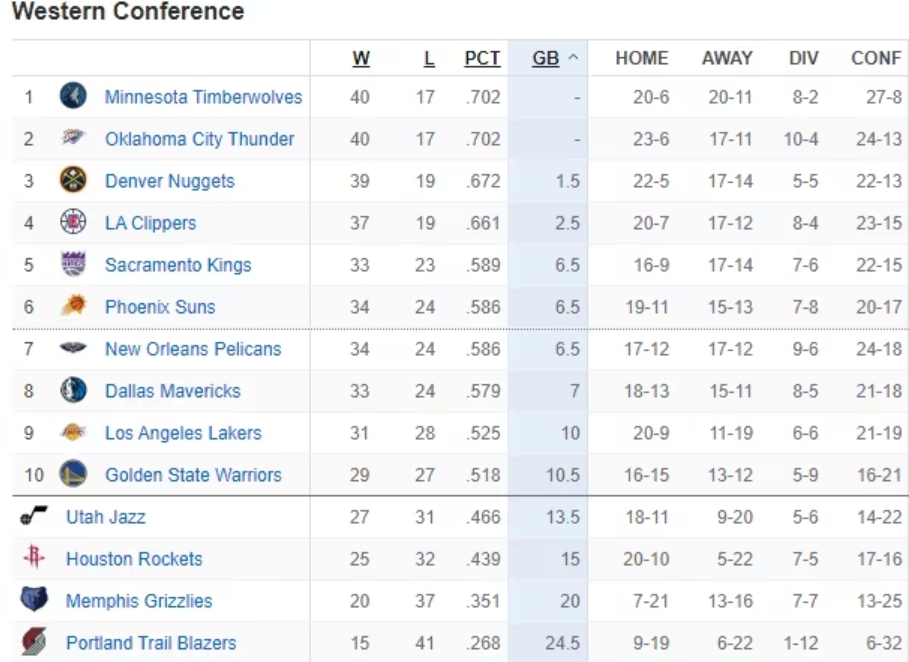The width and height of the screenshot is (909, 662).
Task: Click the CONF column header
Action: [876, 58]
